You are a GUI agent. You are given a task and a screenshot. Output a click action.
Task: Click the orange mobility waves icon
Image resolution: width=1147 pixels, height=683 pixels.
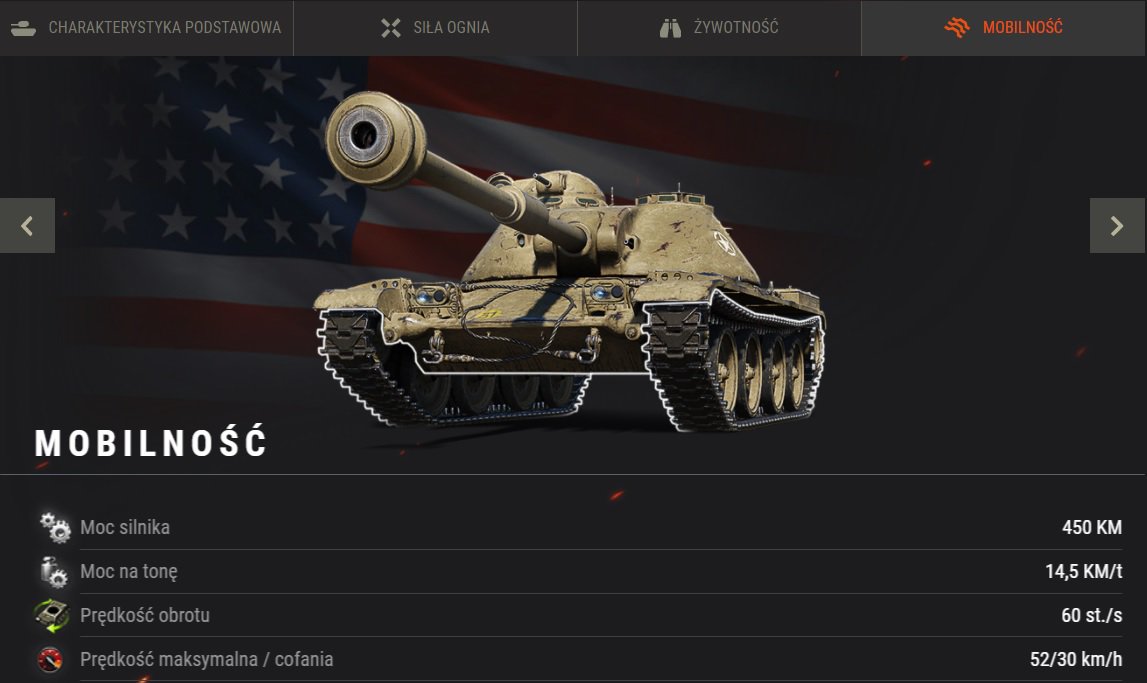957,28
